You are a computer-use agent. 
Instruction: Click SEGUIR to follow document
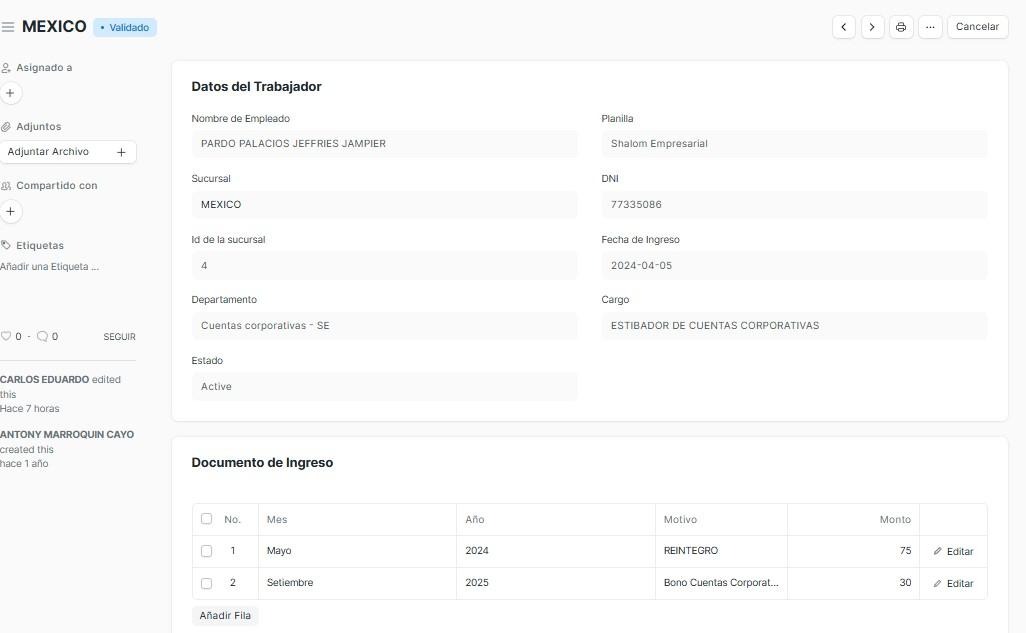(119, 337)
